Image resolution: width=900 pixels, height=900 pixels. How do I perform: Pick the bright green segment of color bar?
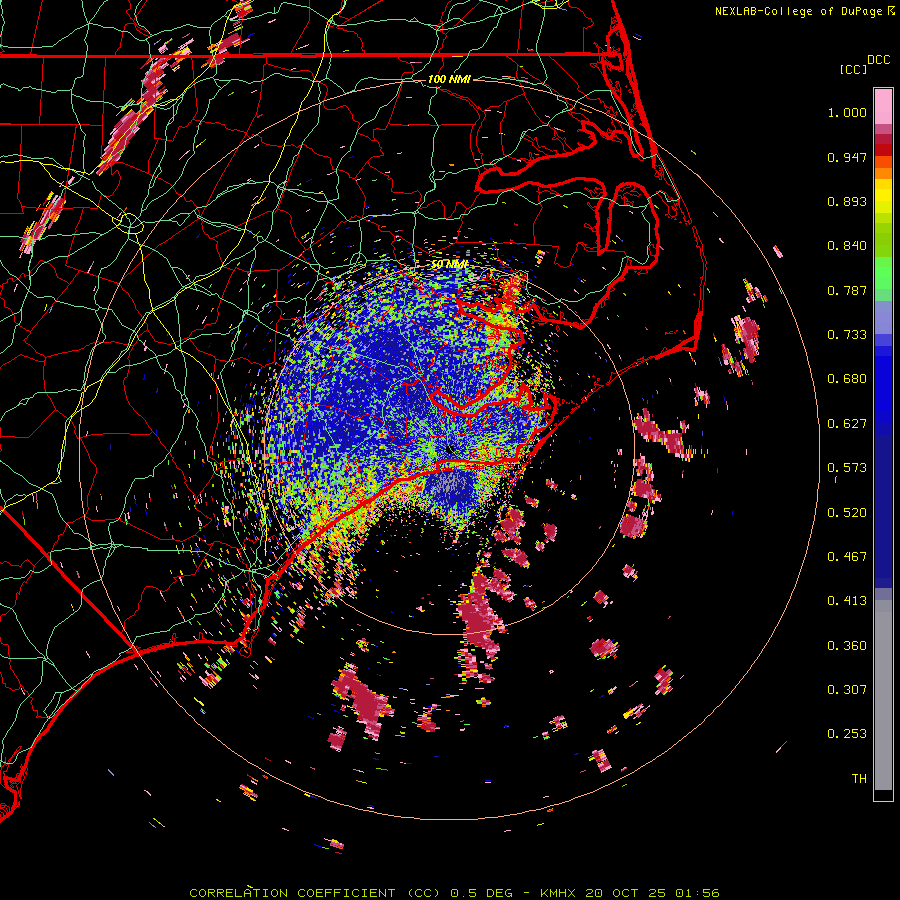883,273
